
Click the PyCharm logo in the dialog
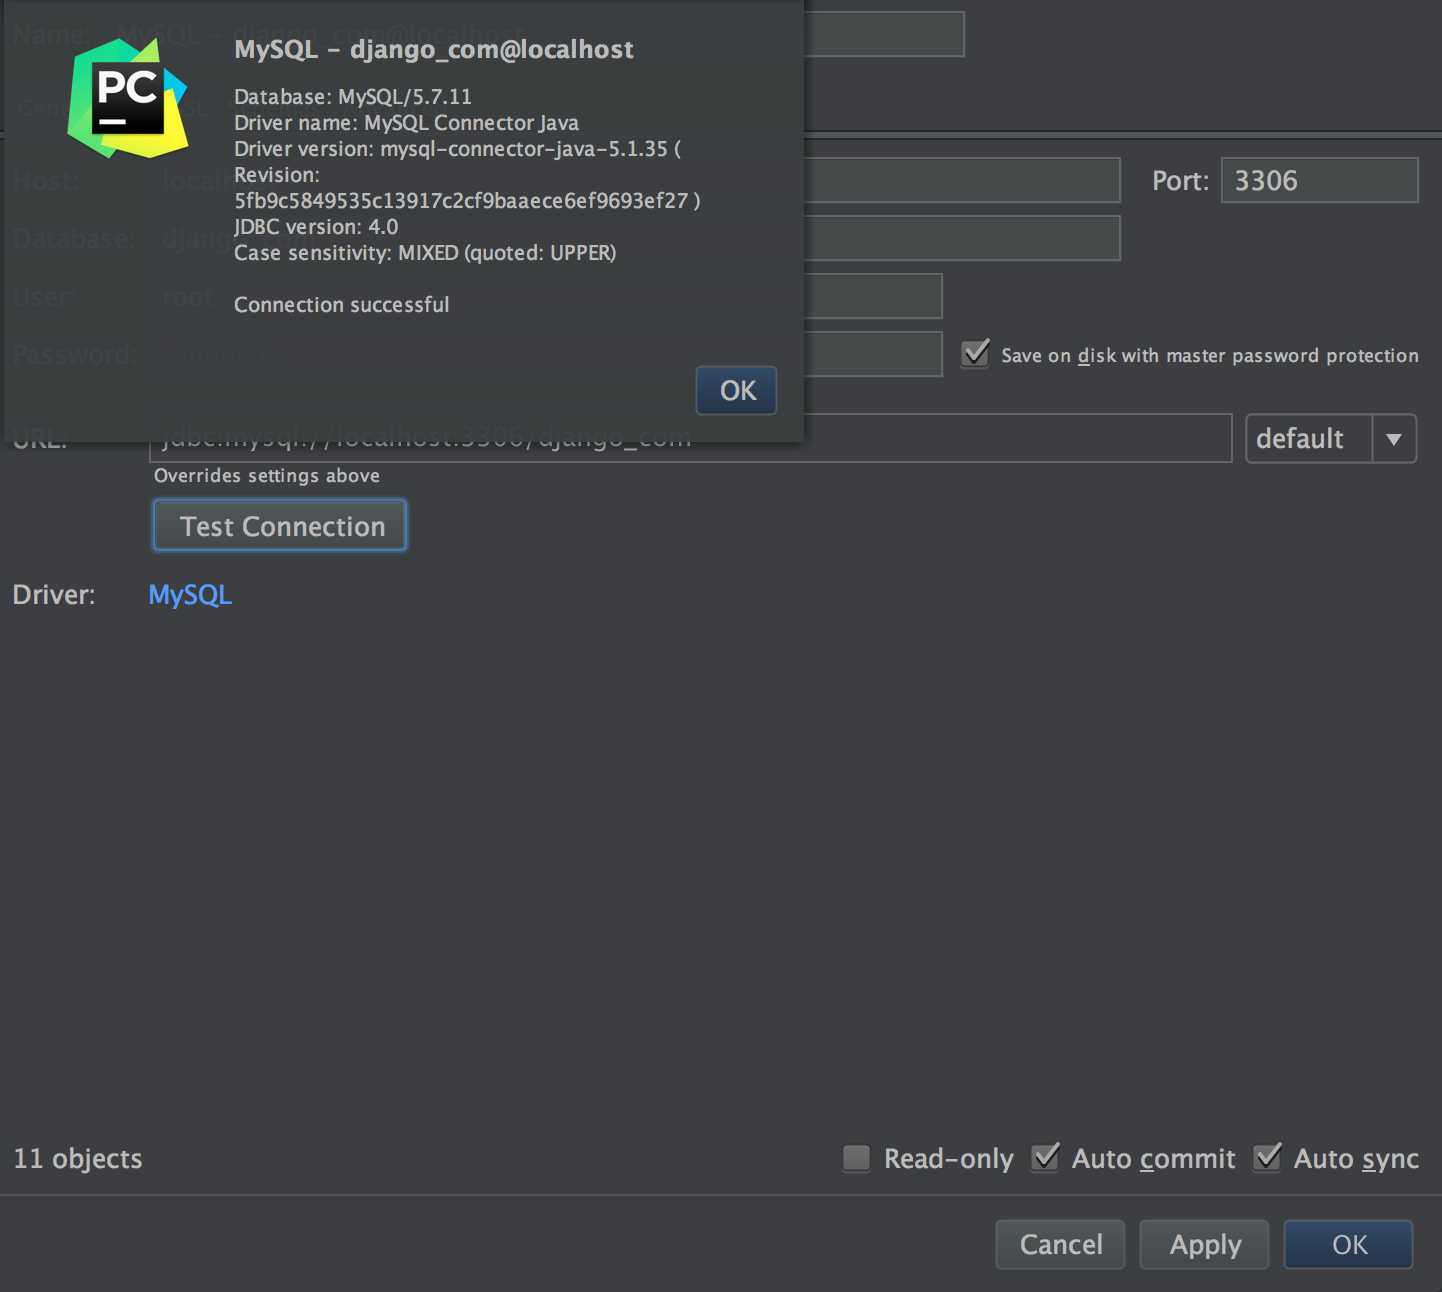coord(128,98)
